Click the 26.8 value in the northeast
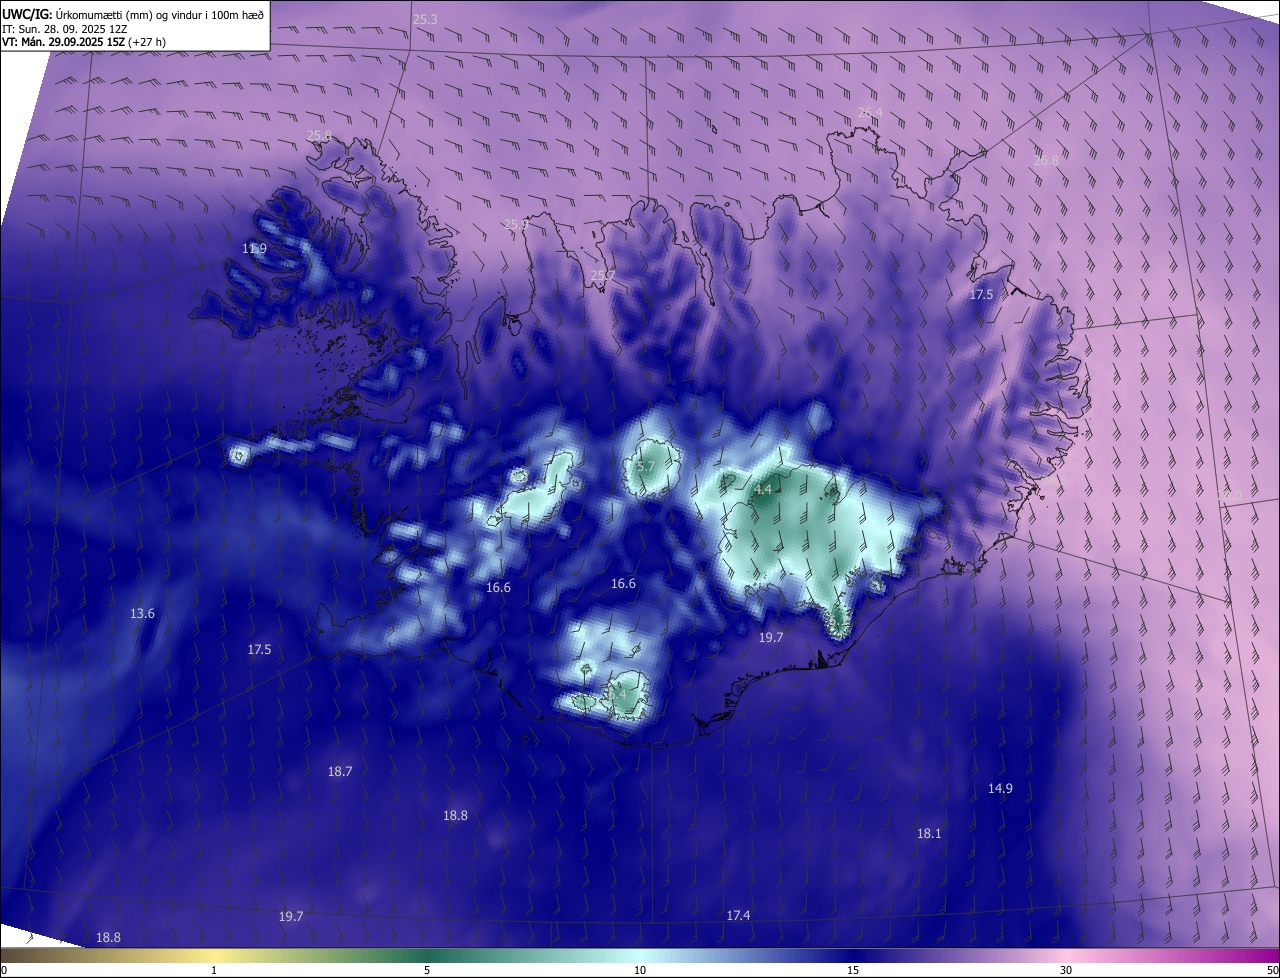Viewport: 1280px width, 978px height. tap(1046, 159)
